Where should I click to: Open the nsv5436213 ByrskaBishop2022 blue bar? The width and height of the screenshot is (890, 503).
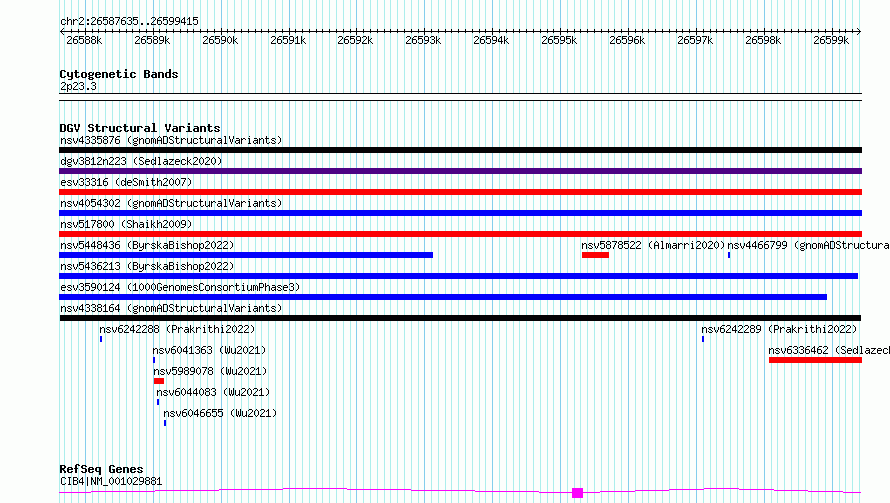pos(459,276)
